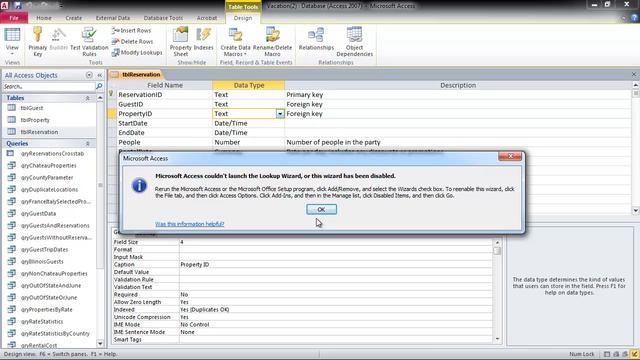This screenshot has width=640, height=360.
Task: Open Create Data Macros menu
Action: 235,42
